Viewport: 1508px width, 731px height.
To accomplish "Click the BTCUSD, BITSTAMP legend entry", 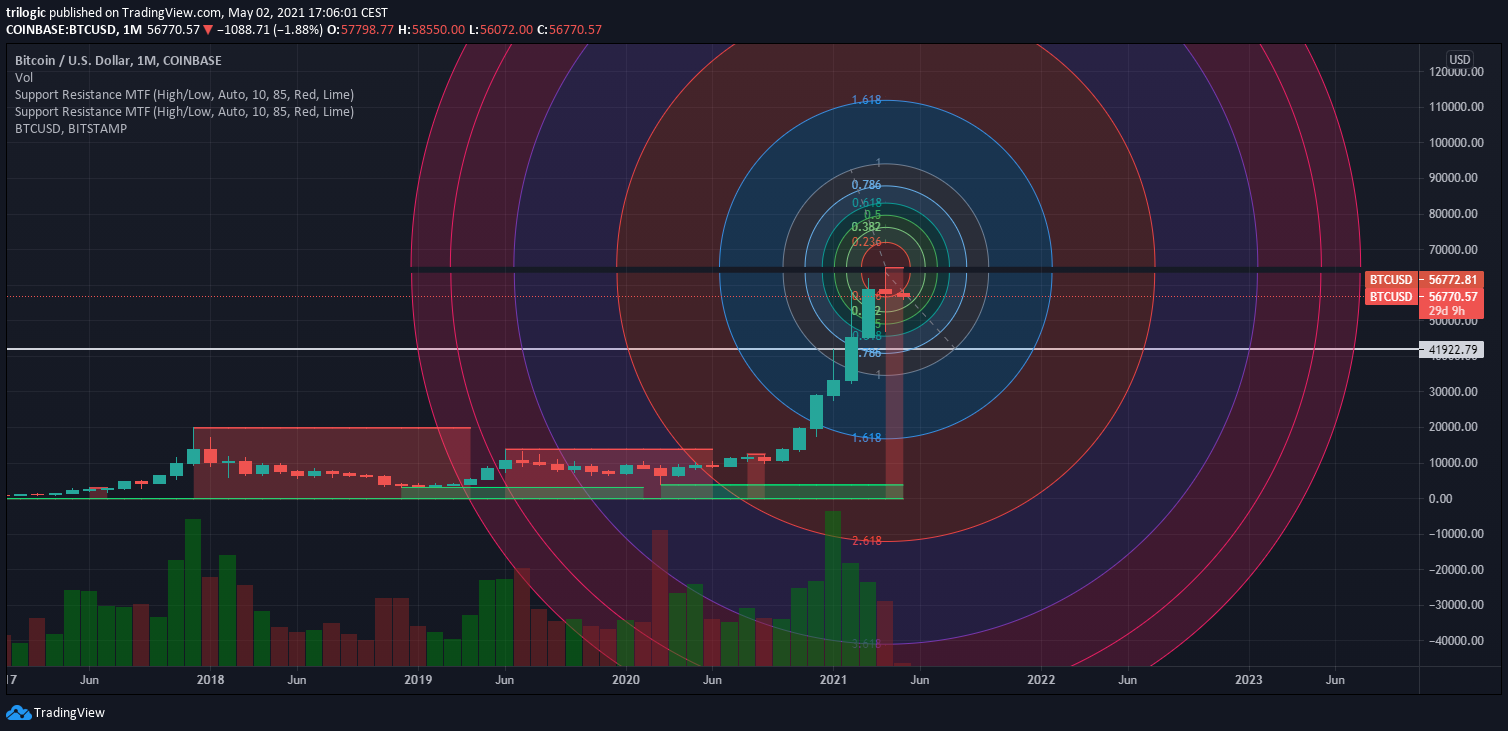I will [x=71, y=128].
